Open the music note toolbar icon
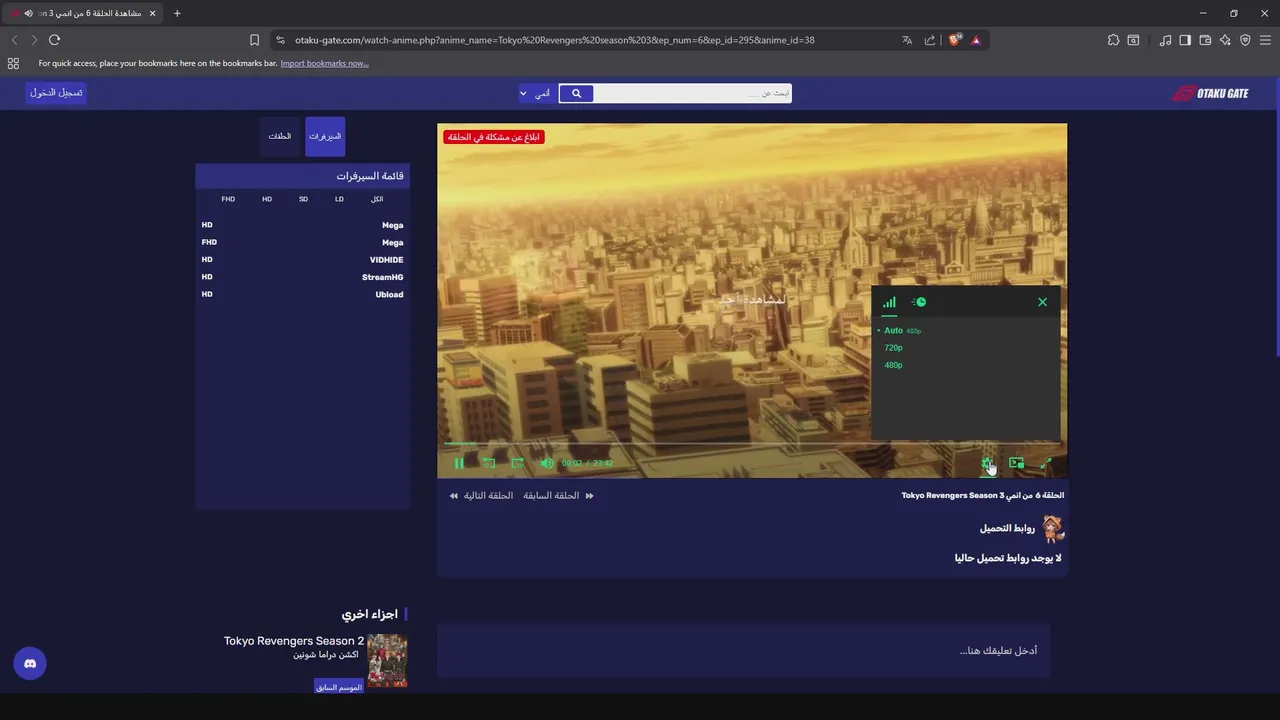 pos(1165,40)
